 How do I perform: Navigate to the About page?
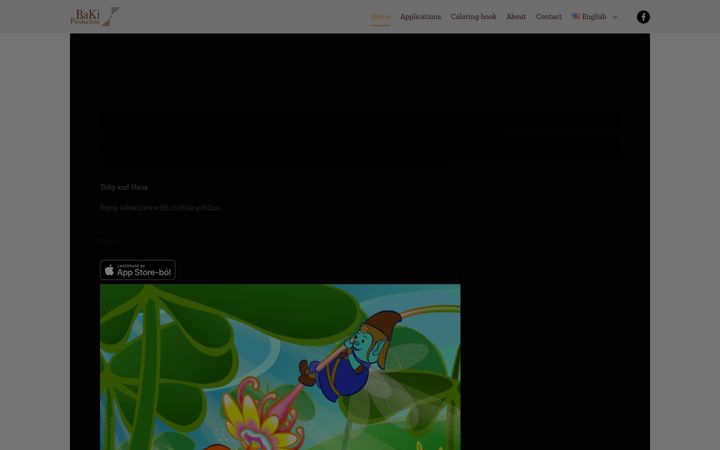tap(516, 17)
